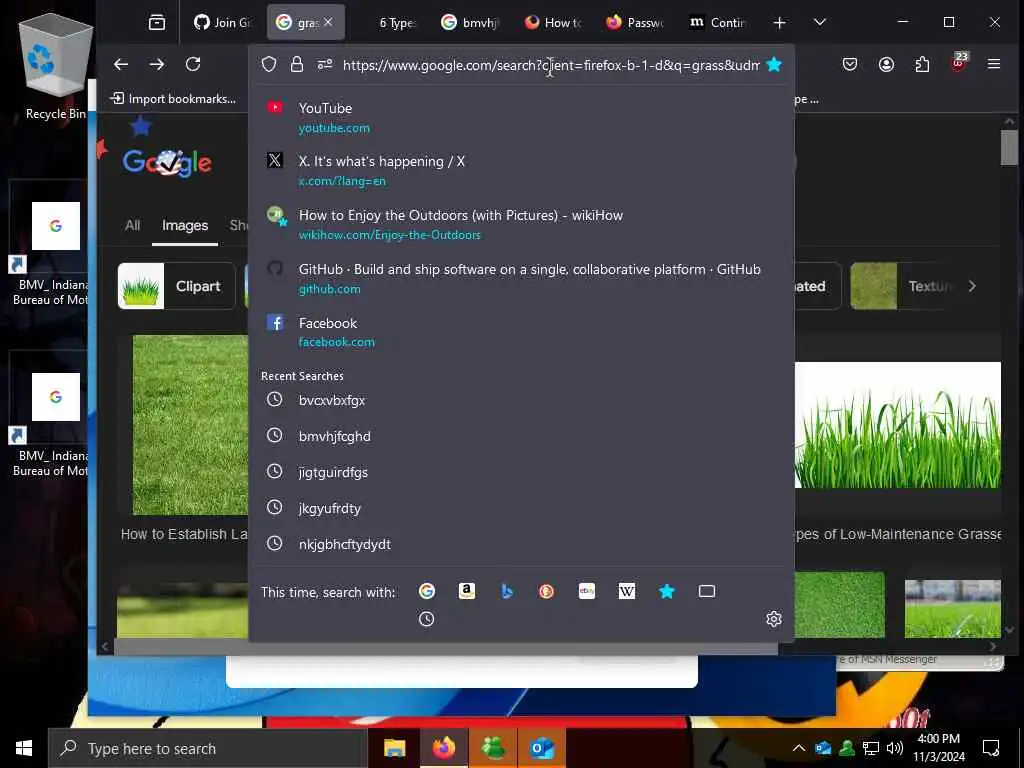Viewport: 1024px width, 768px height.
Task: Open the volume speaker tray icon
Action: click(894, 748)
